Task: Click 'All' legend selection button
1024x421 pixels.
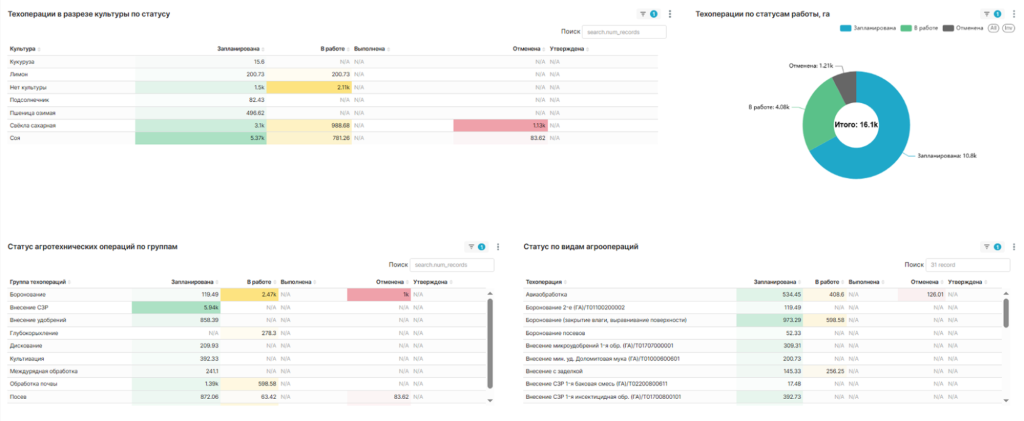Action: click(x=993, y=28)
